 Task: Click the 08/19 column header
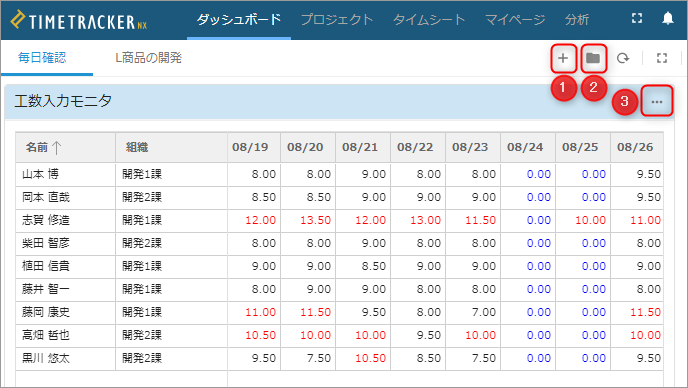250,147
